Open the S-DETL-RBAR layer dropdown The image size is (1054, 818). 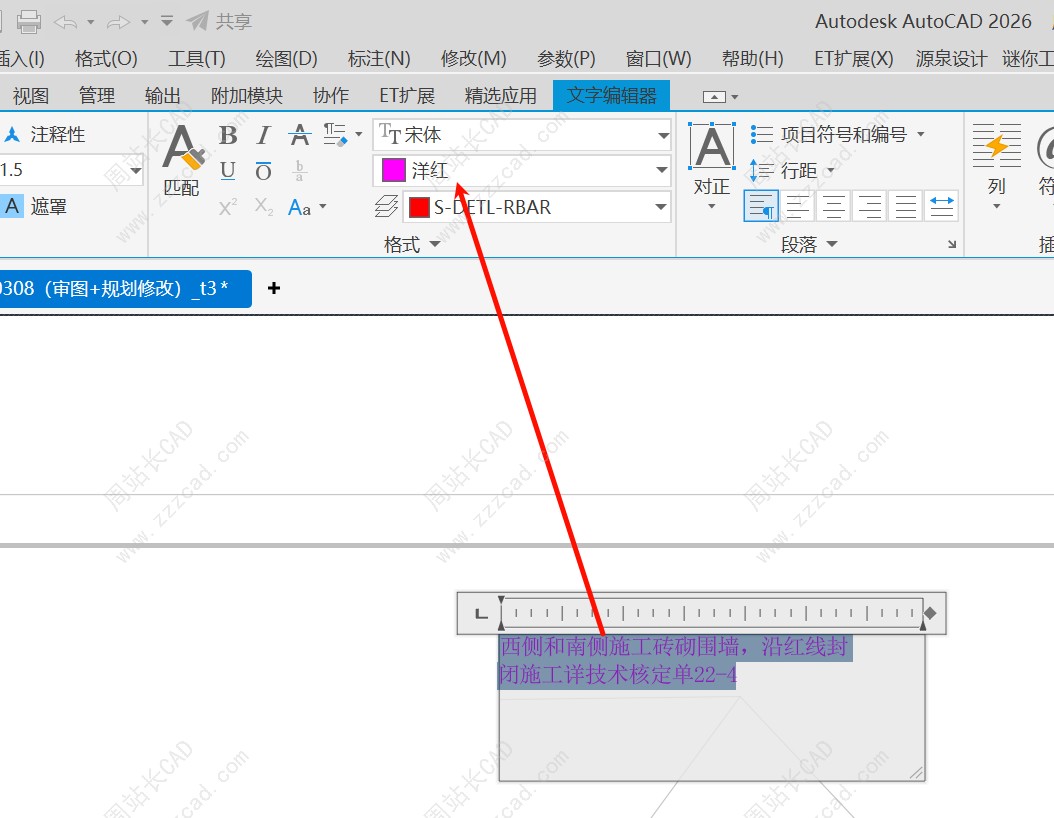click(x=660, y=208)
